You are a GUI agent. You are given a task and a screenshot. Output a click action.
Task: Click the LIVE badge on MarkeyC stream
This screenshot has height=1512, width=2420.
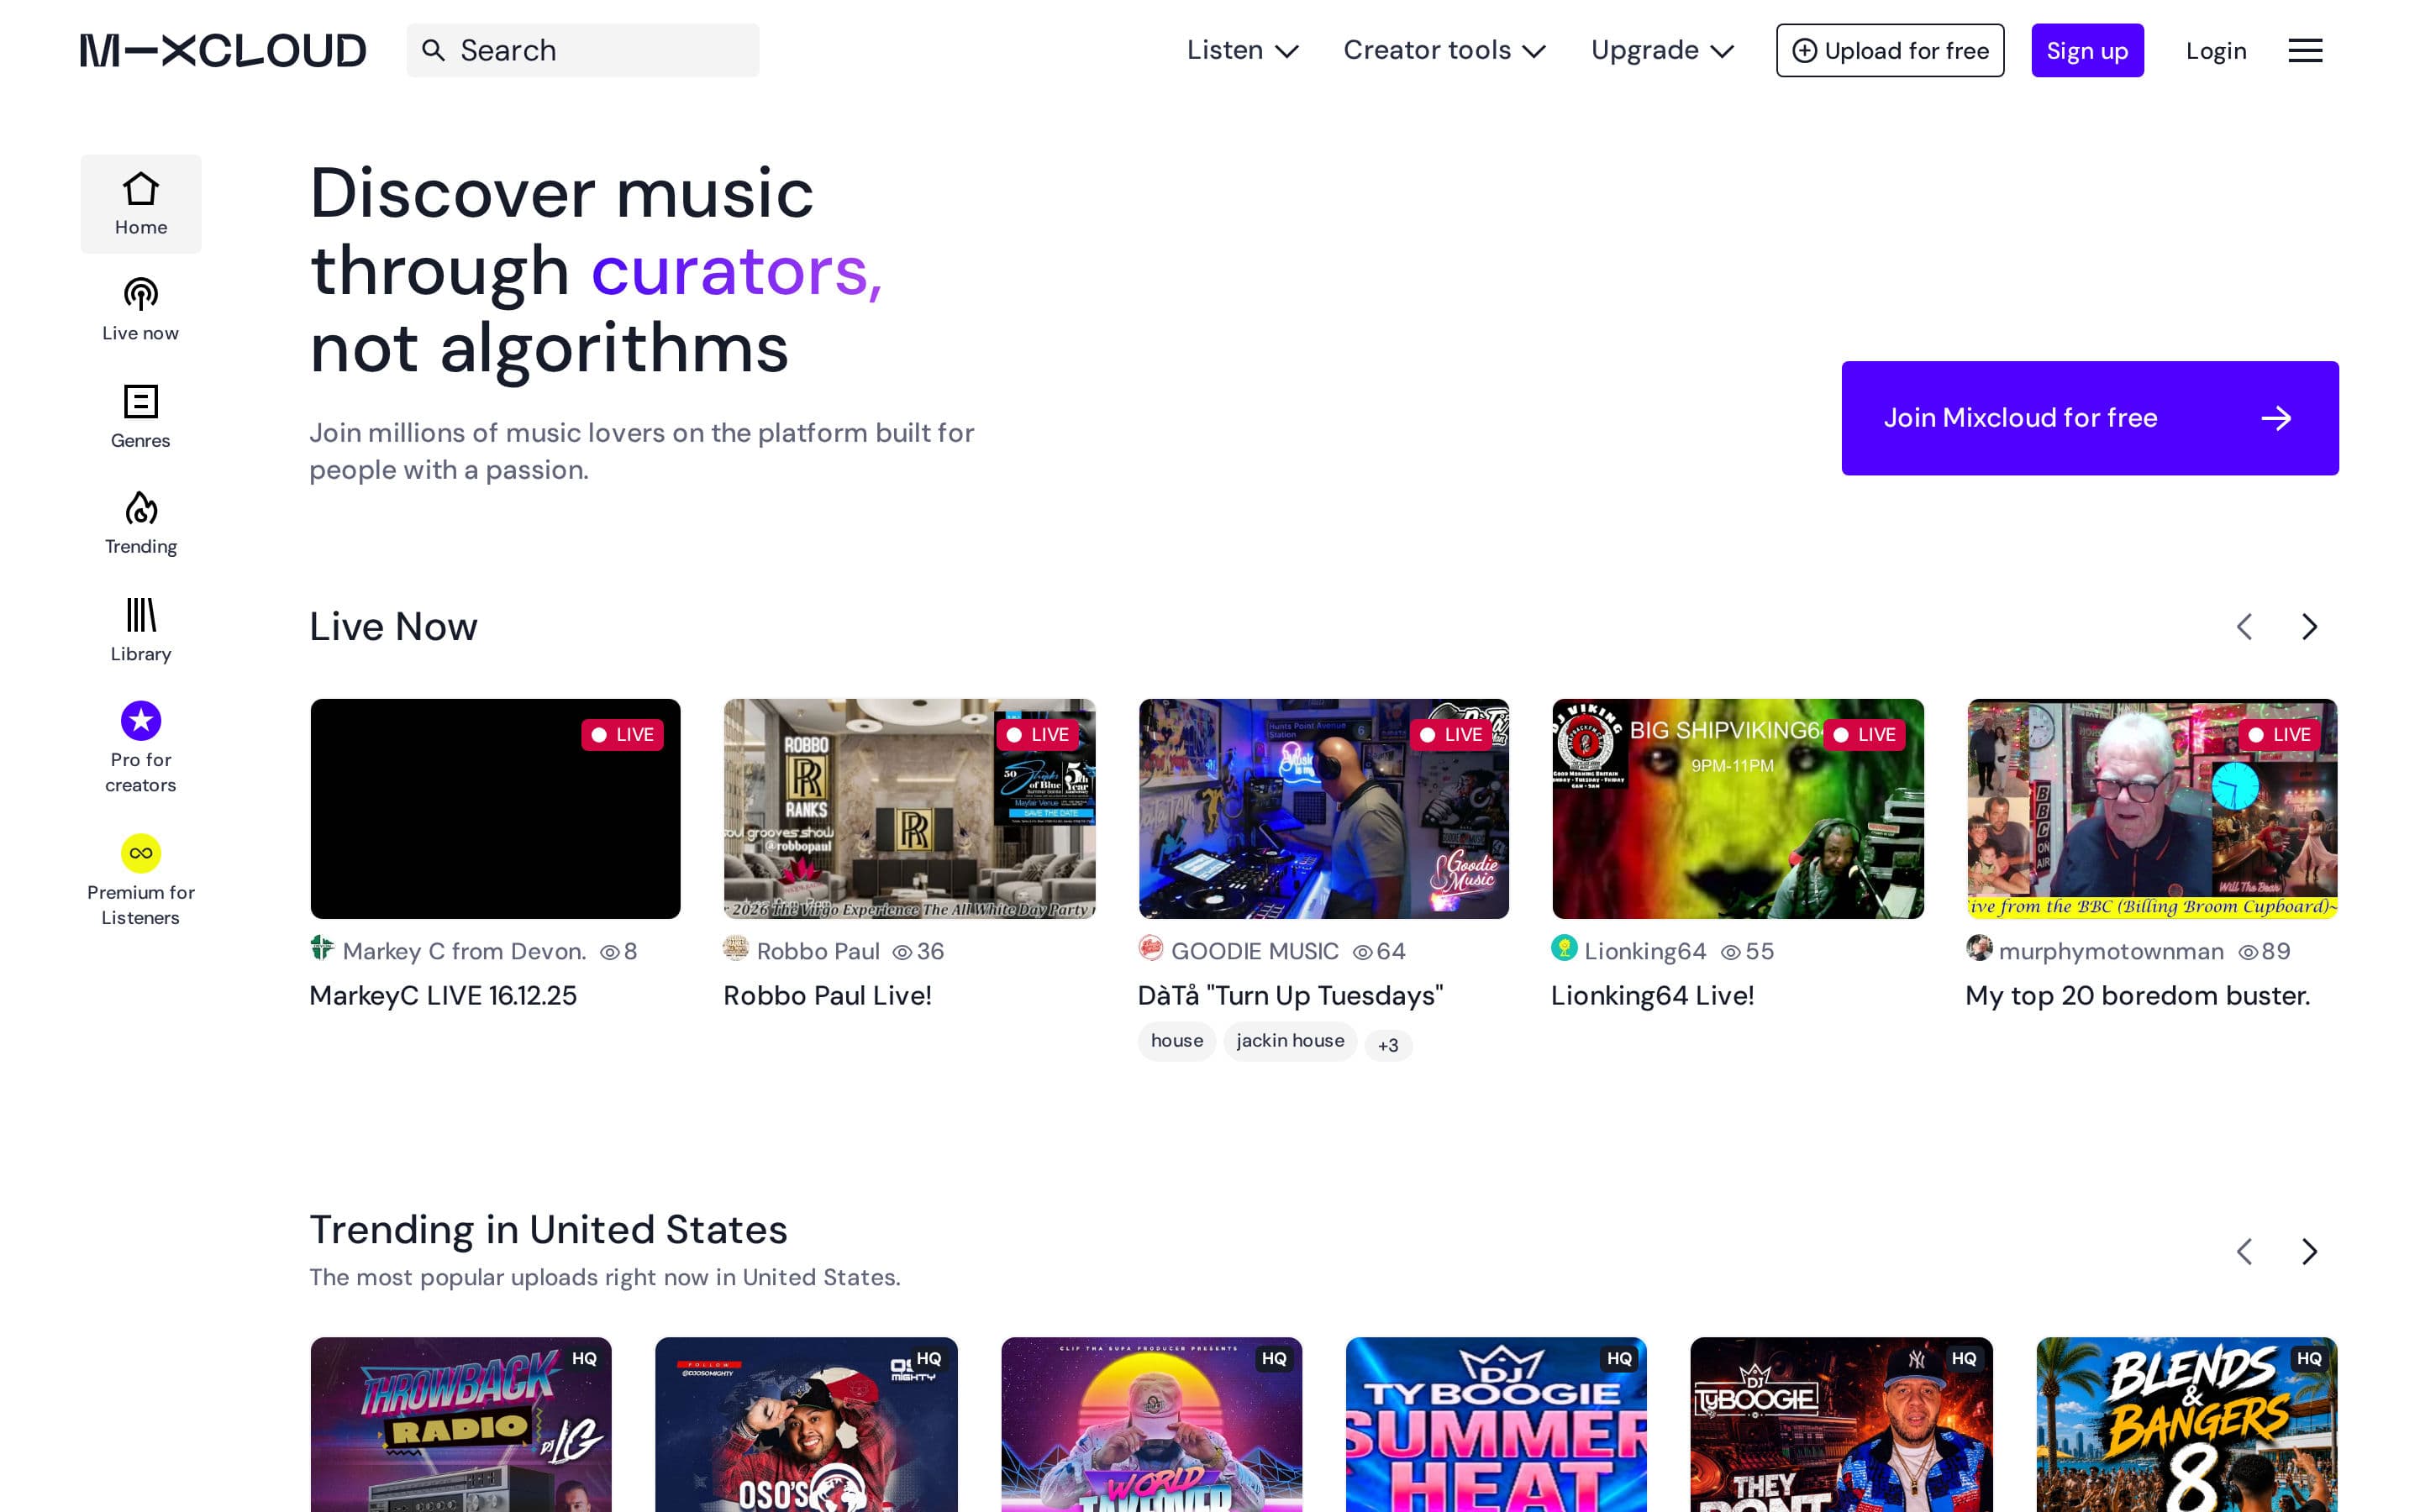pyautogui.click(x=622, y=735)
